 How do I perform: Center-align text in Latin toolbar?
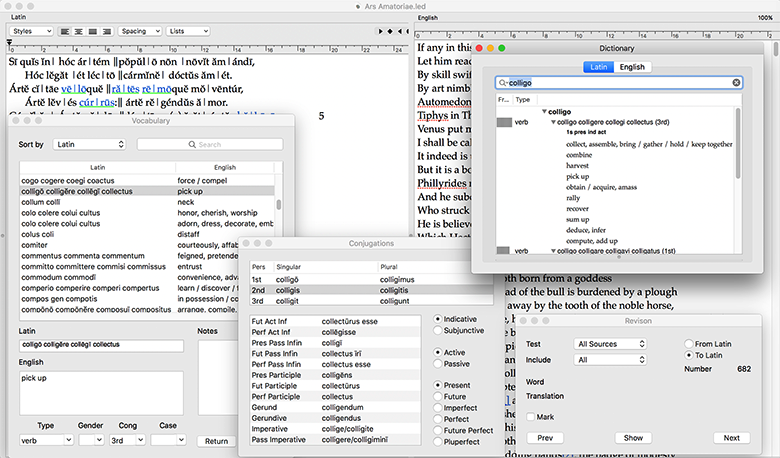click(x=79, y=31)
